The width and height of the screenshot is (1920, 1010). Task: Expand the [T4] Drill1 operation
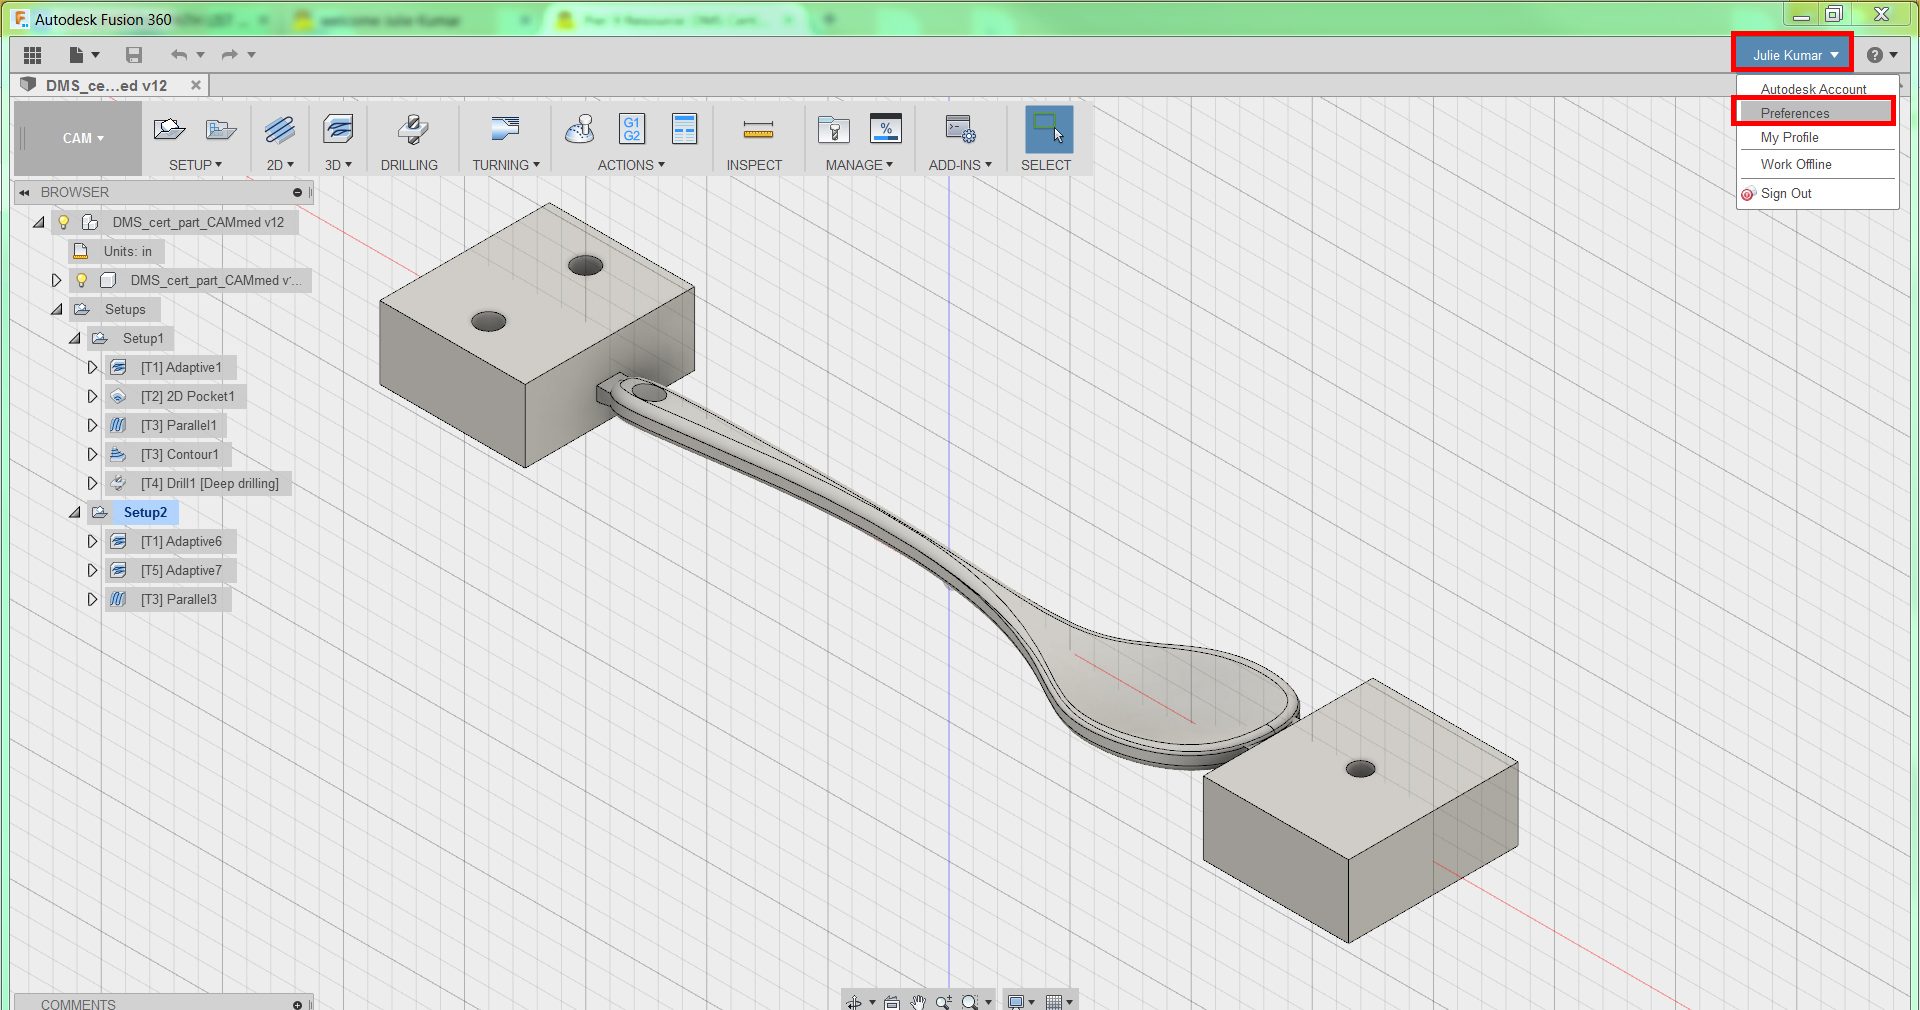tap(92, 483)
